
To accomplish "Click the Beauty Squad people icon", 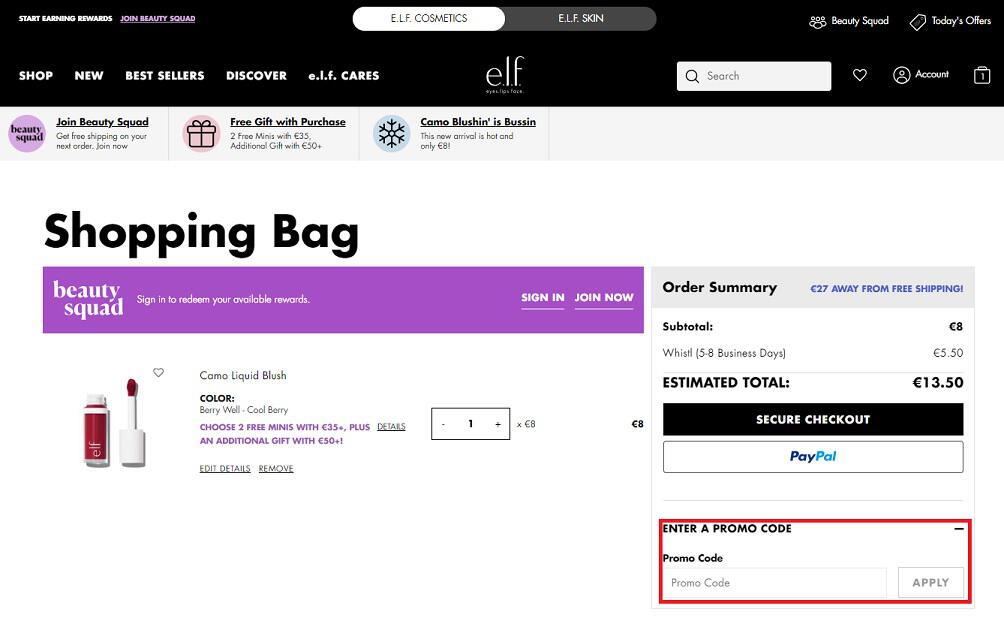I will click(817, 22).
